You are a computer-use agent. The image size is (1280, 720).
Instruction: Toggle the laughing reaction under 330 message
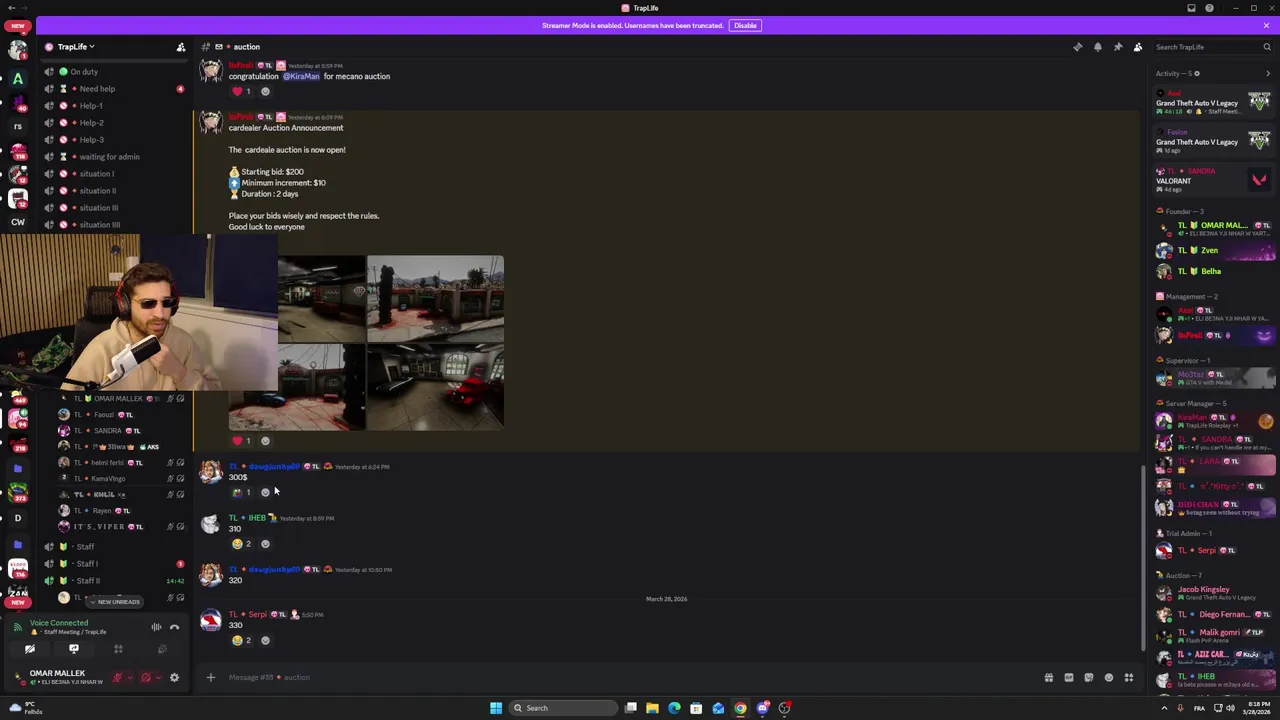click(242, 640)
